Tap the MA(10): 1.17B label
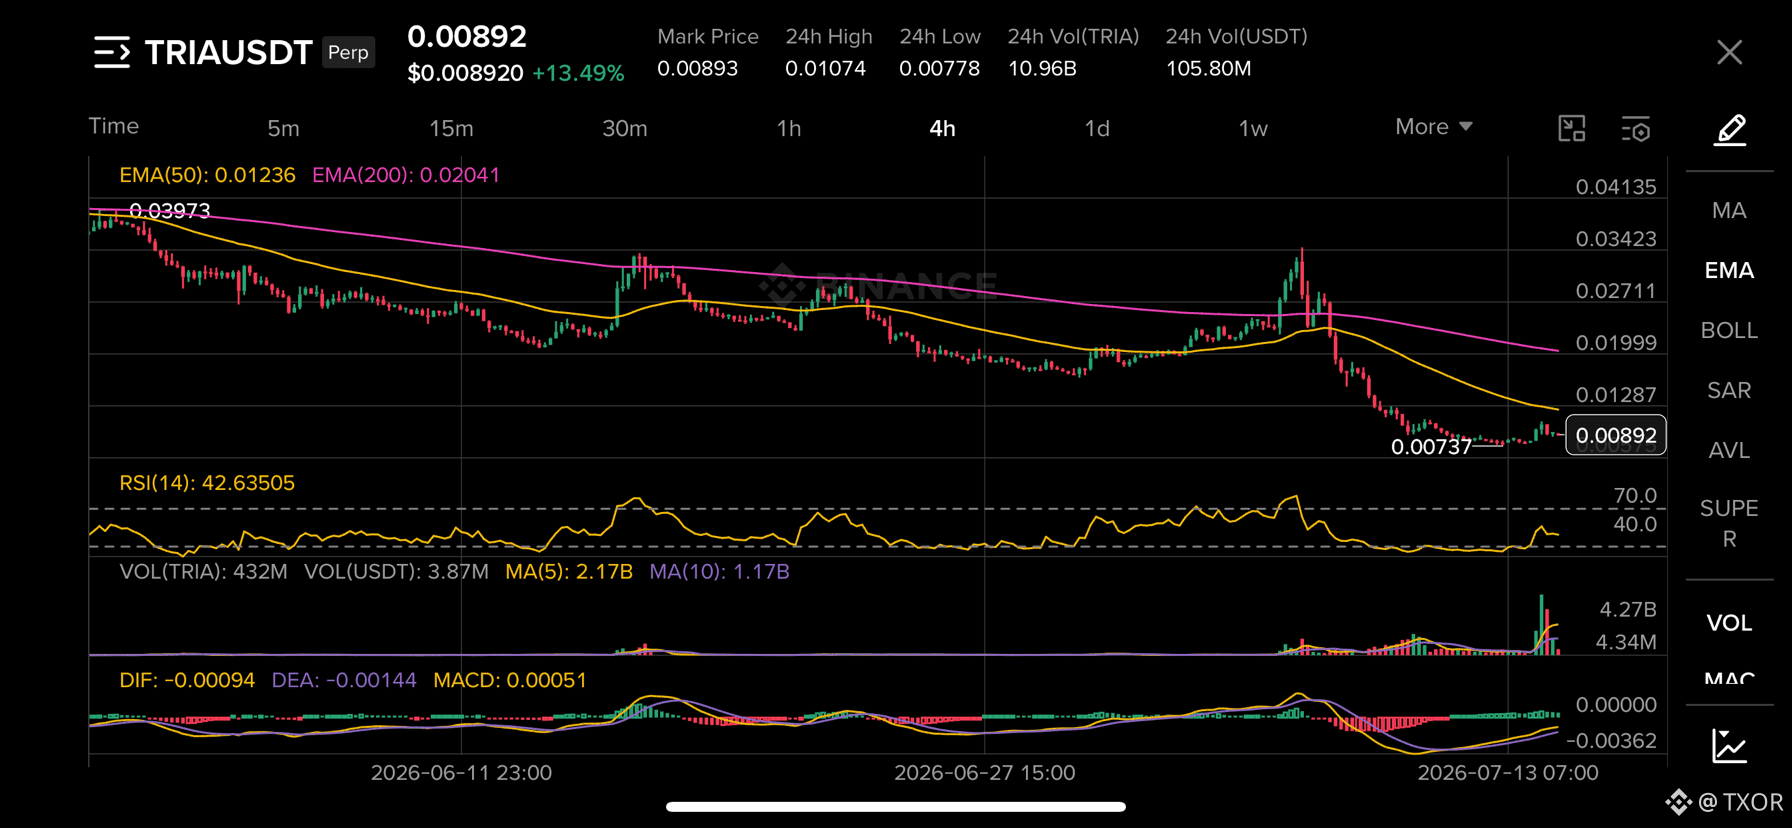 pyautogui.click(x=719, y=572)
